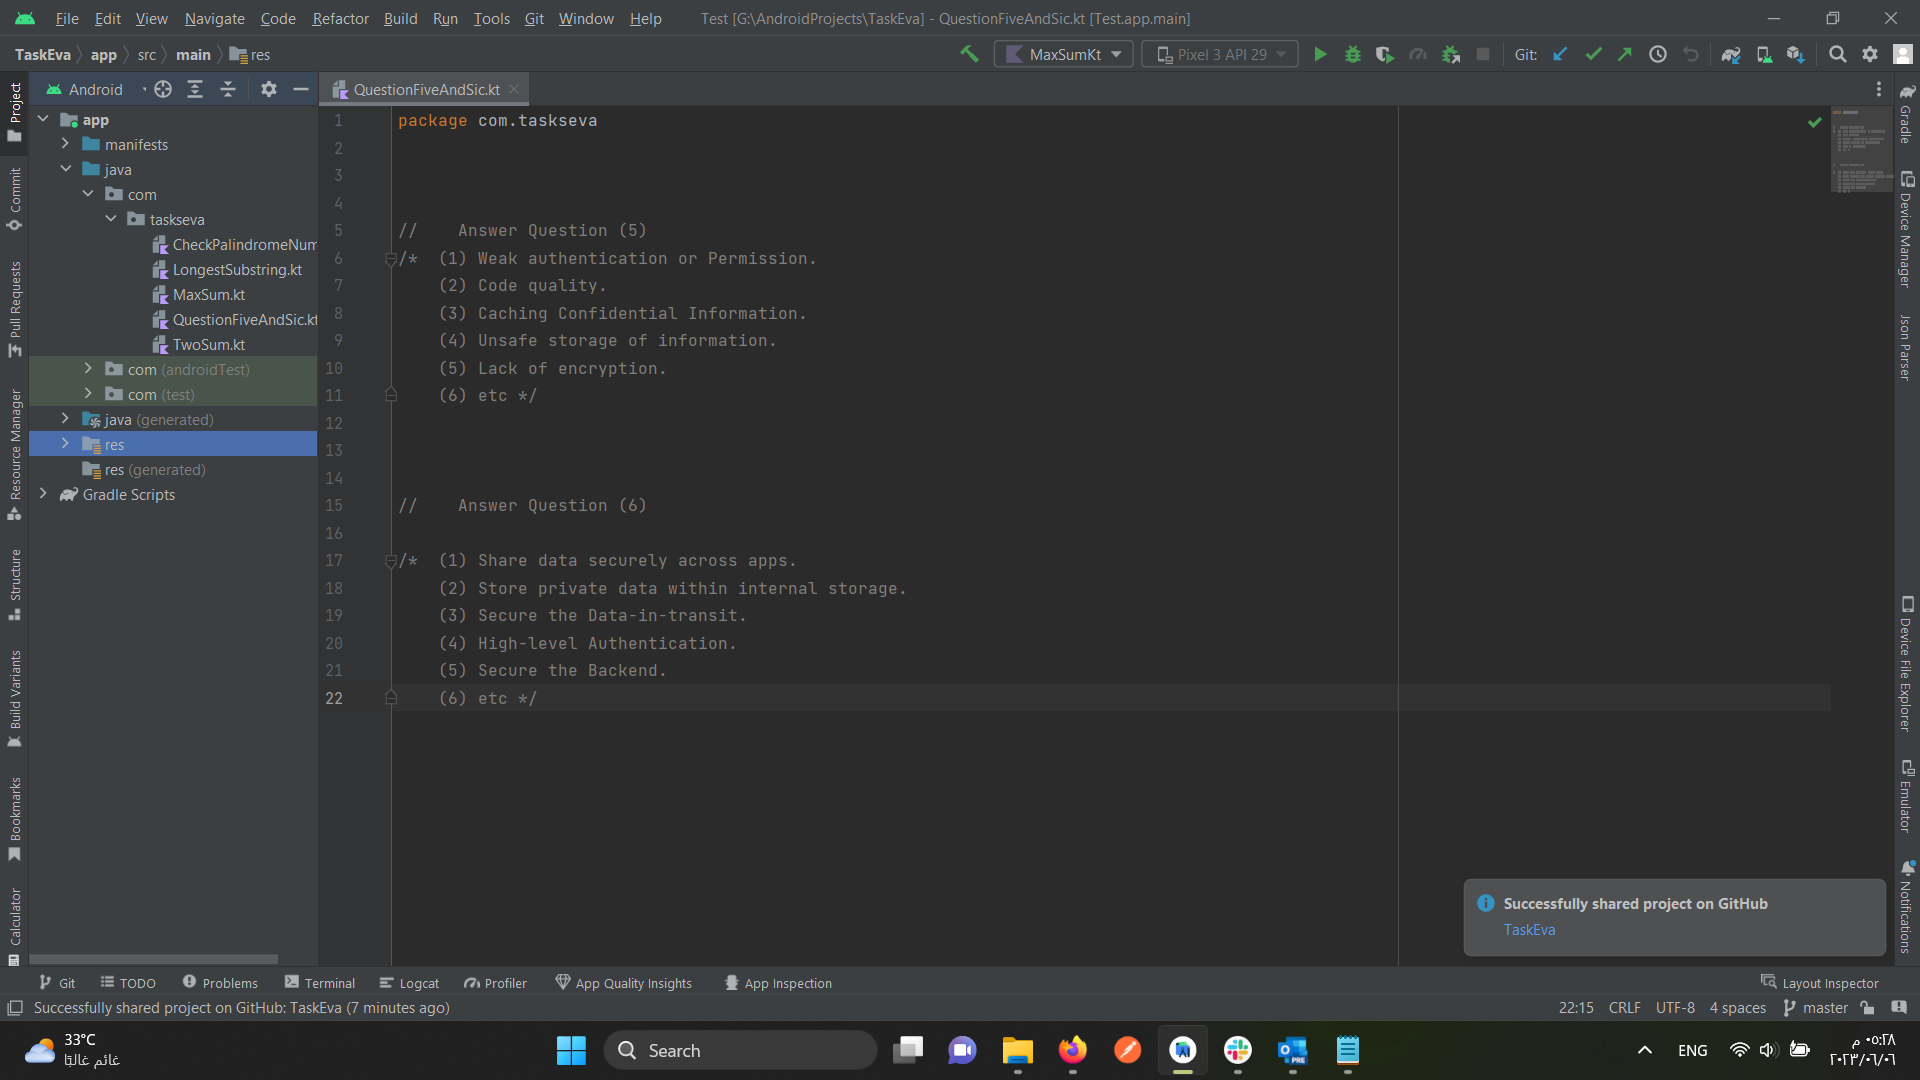Screen dimensions: 1920x1080
Task: Push commits using the green Git arrow
Action: click(1625, 54)
